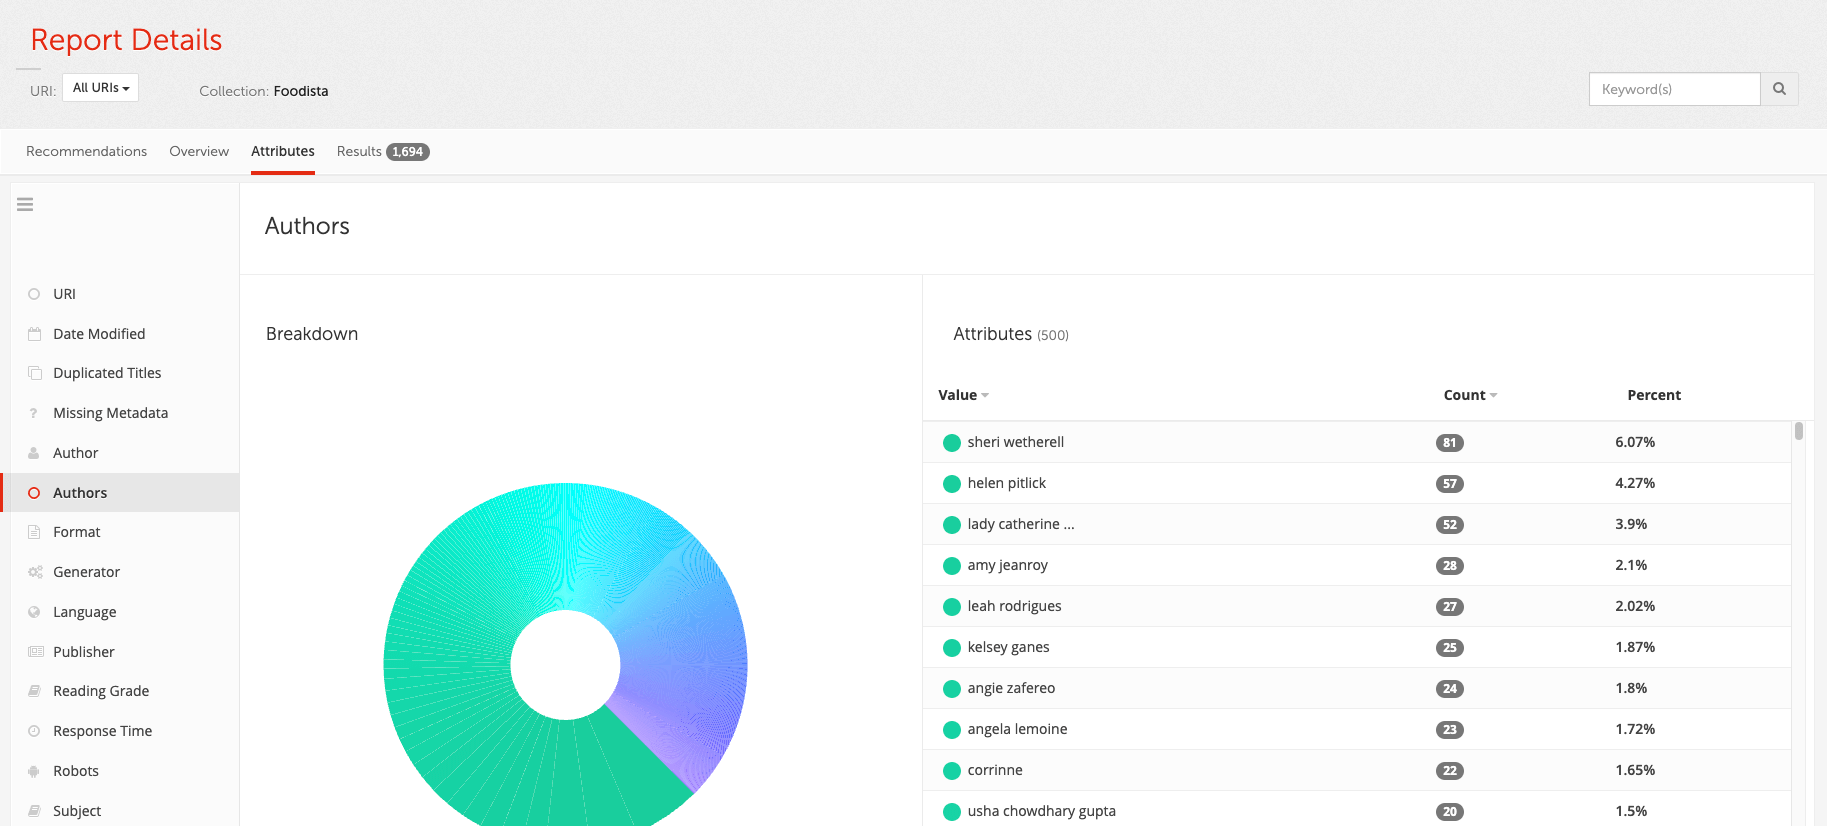Select the lady catherine ... row
Screen dimensions: 1827x826
(1357, 524)
